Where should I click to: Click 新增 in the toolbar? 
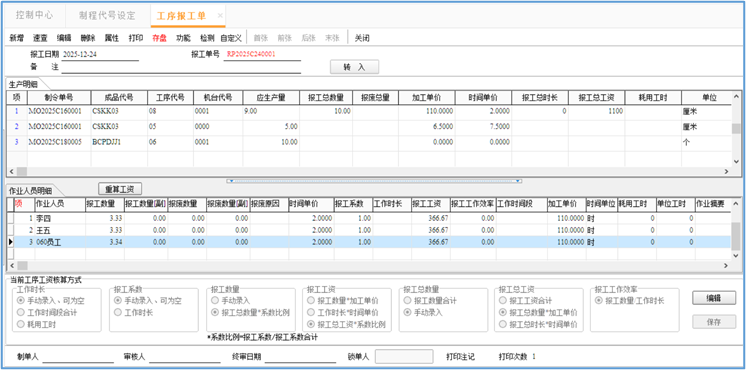tap(17, 39)
